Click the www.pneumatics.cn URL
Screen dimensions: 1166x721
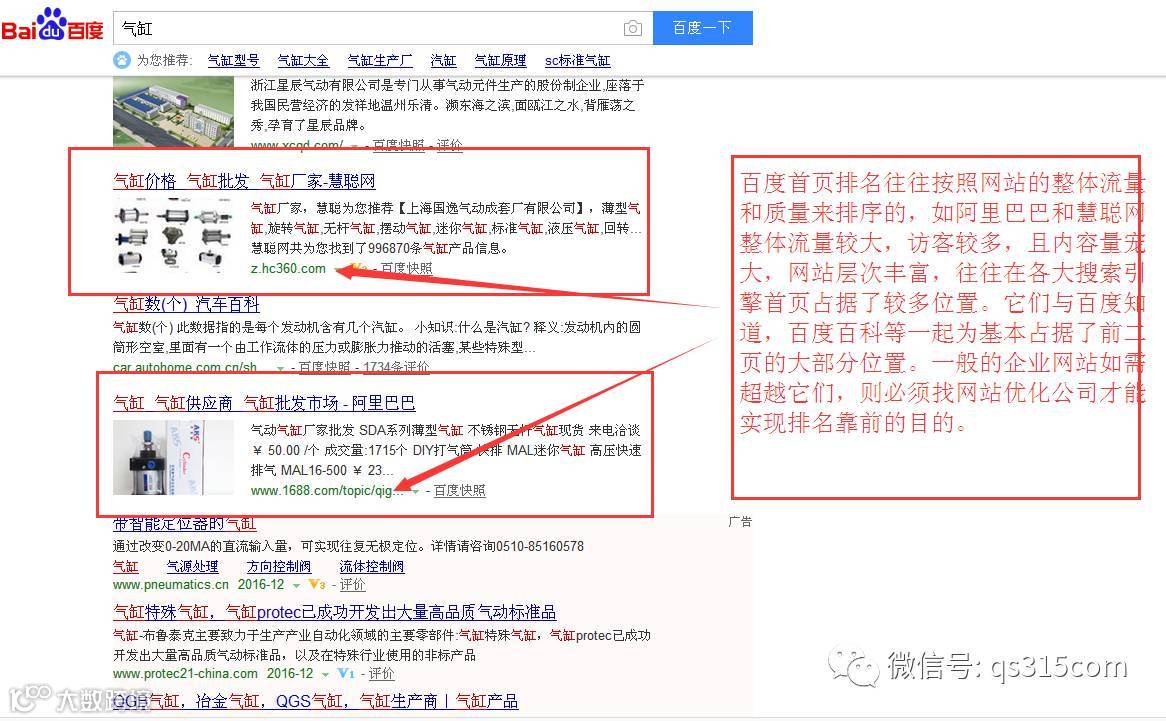(x=171, y=585)
